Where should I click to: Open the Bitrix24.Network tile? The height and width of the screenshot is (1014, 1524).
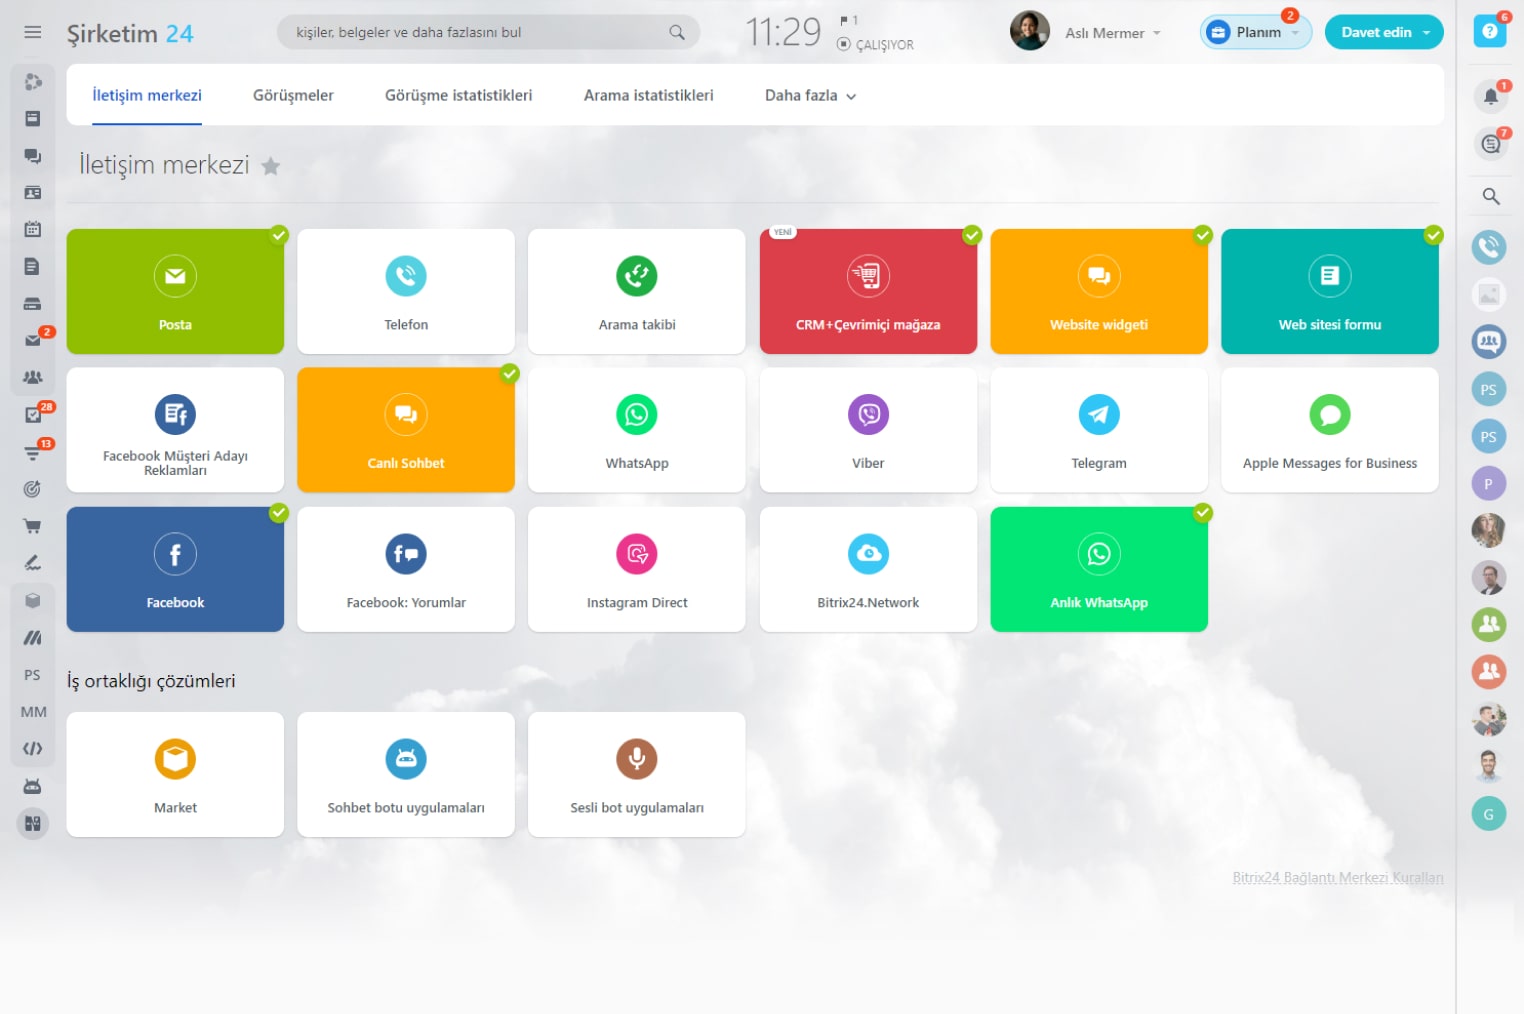pyautogui.click(x=868, y=569)
